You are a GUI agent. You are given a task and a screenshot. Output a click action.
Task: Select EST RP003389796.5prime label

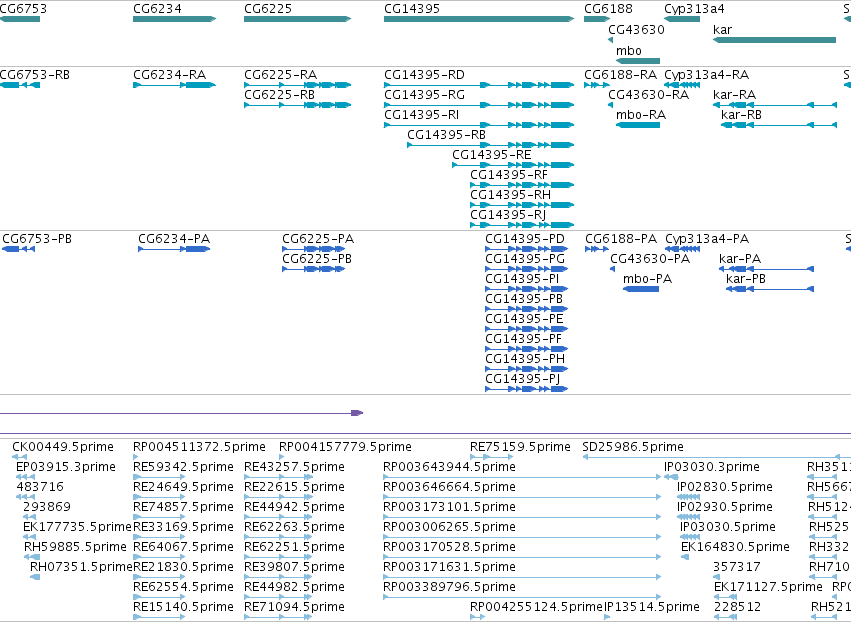coord(449,587)
